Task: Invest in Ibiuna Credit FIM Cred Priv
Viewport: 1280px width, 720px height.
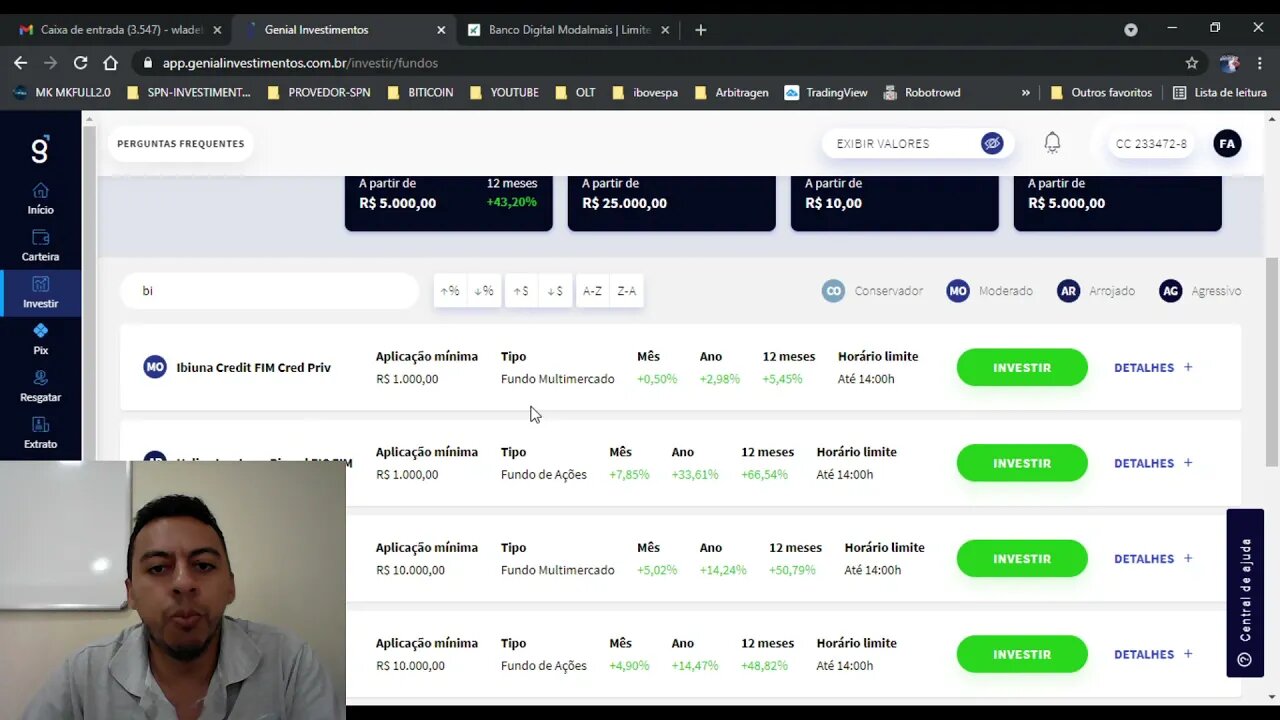Action: [x=1022, y=367]
